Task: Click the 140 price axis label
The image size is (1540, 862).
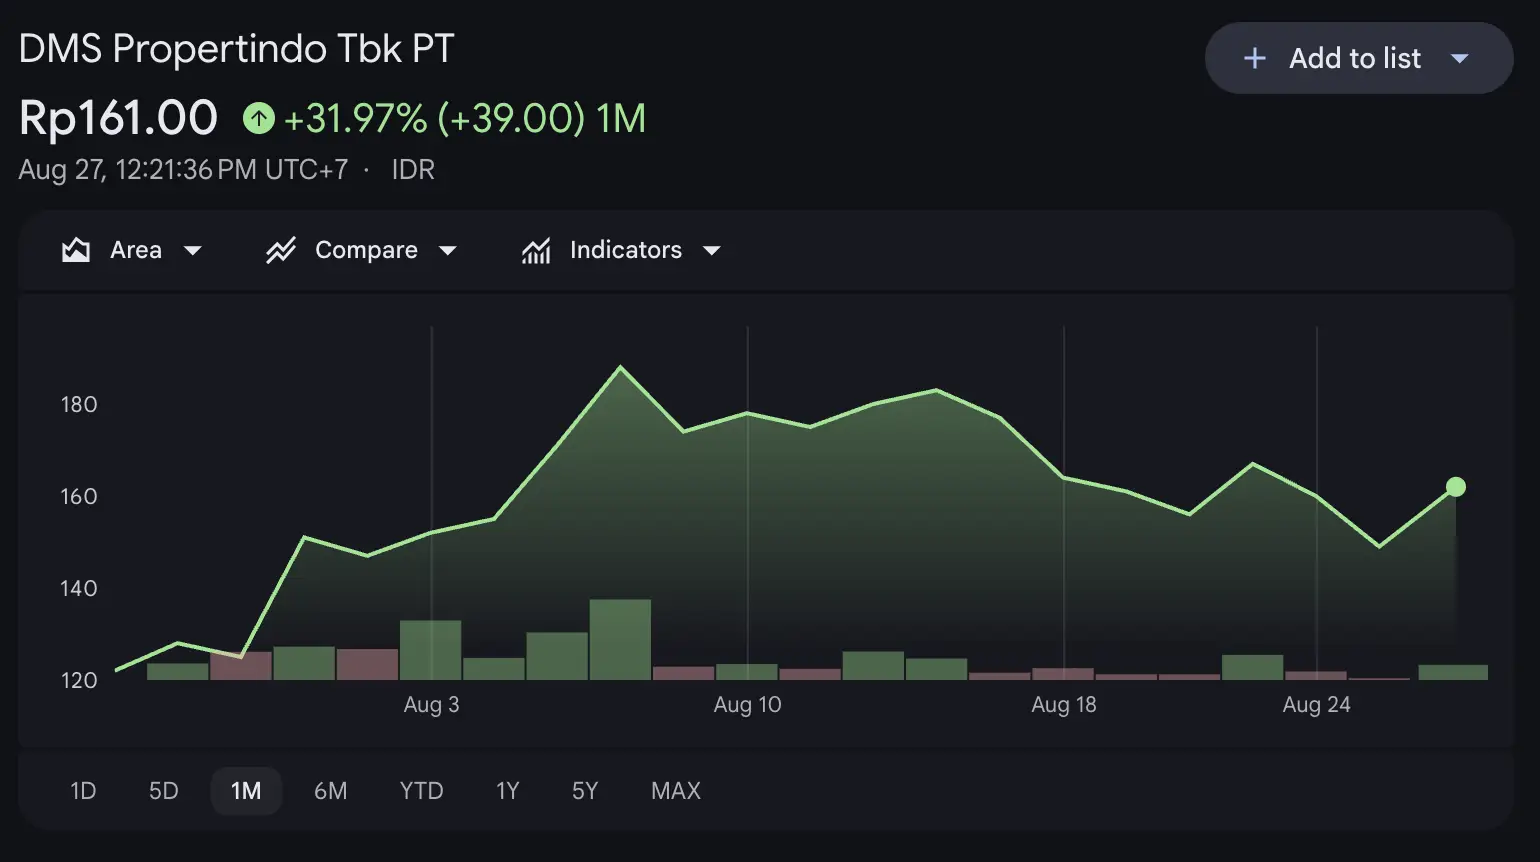Action: pos(79,589)
